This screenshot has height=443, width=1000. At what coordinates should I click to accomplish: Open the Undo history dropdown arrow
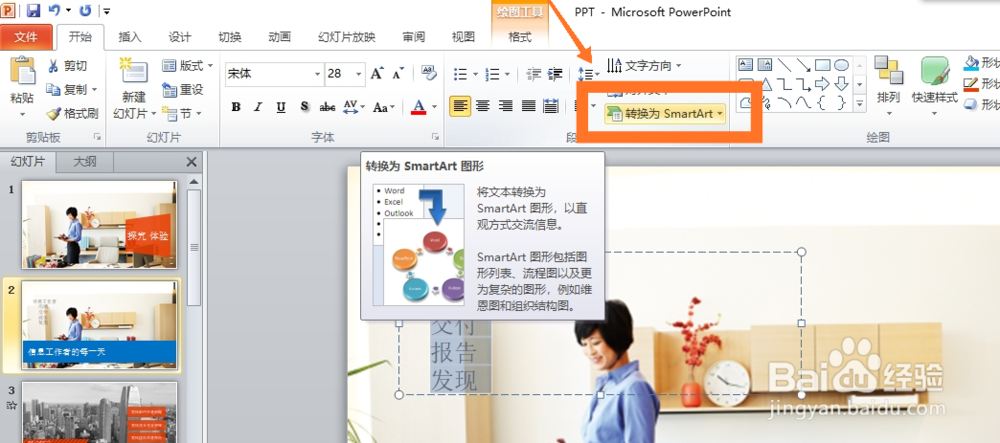tap(68, 10)
